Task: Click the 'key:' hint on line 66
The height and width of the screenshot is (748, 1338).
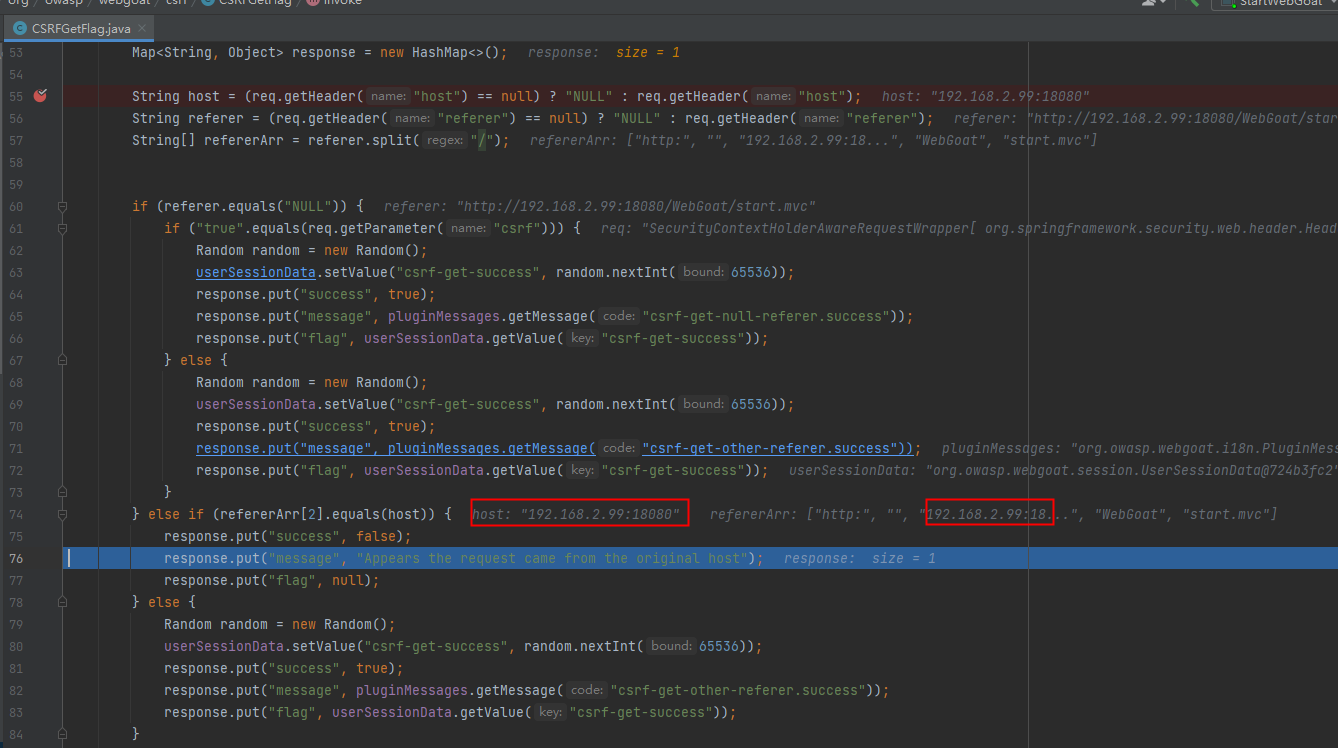Action: [582, 338]
